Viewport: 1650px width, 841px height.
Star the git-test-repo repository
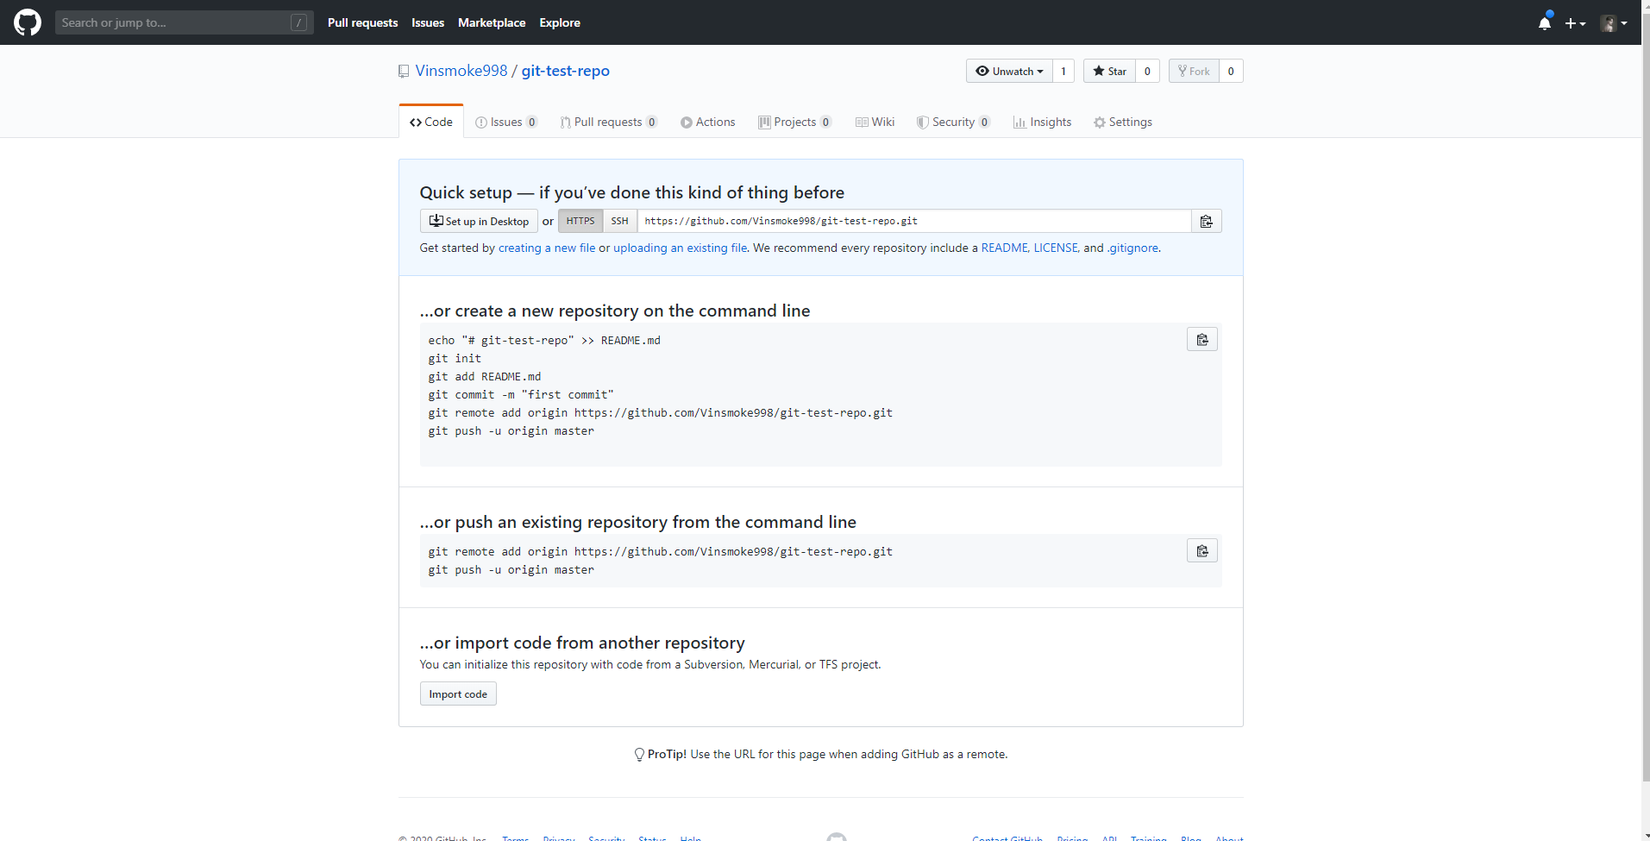point(1109,71)
